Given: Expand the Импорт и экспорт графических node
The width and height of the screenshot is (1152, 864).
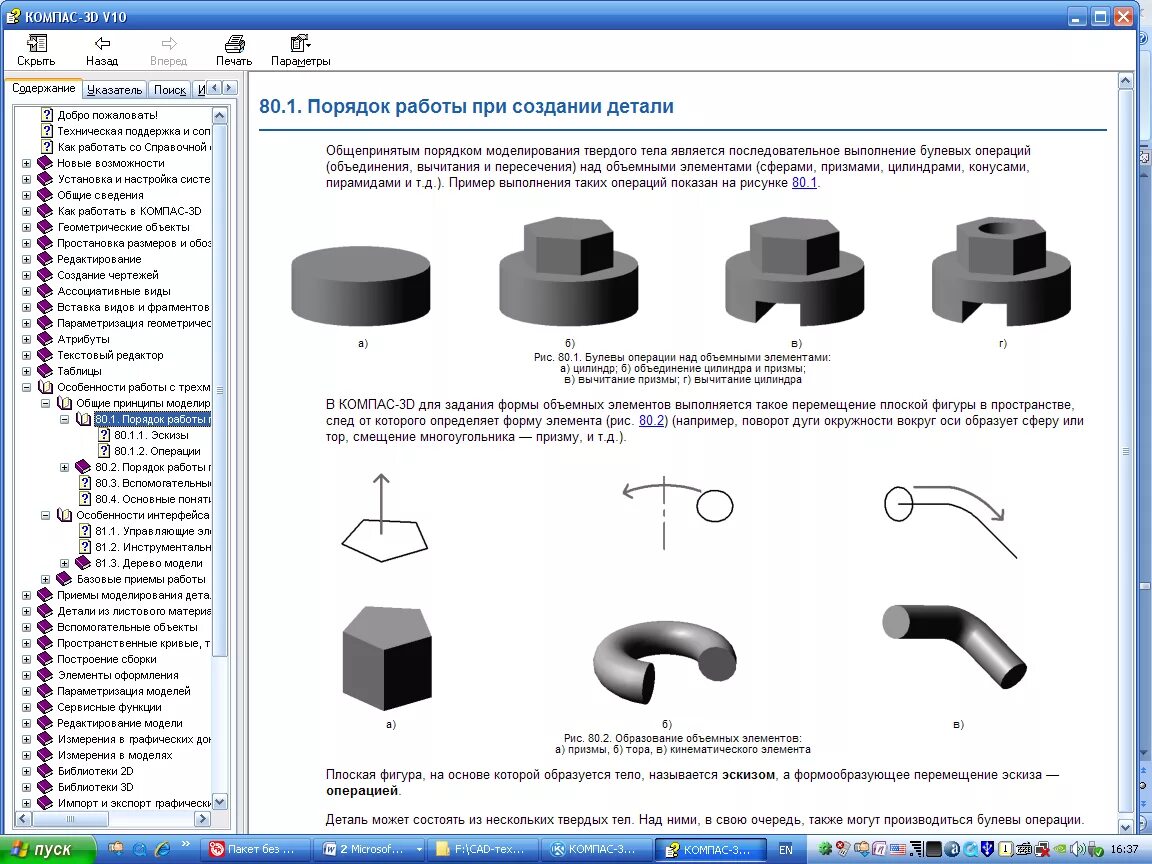Looking at the screenshot, I should (x=26, y=803).
